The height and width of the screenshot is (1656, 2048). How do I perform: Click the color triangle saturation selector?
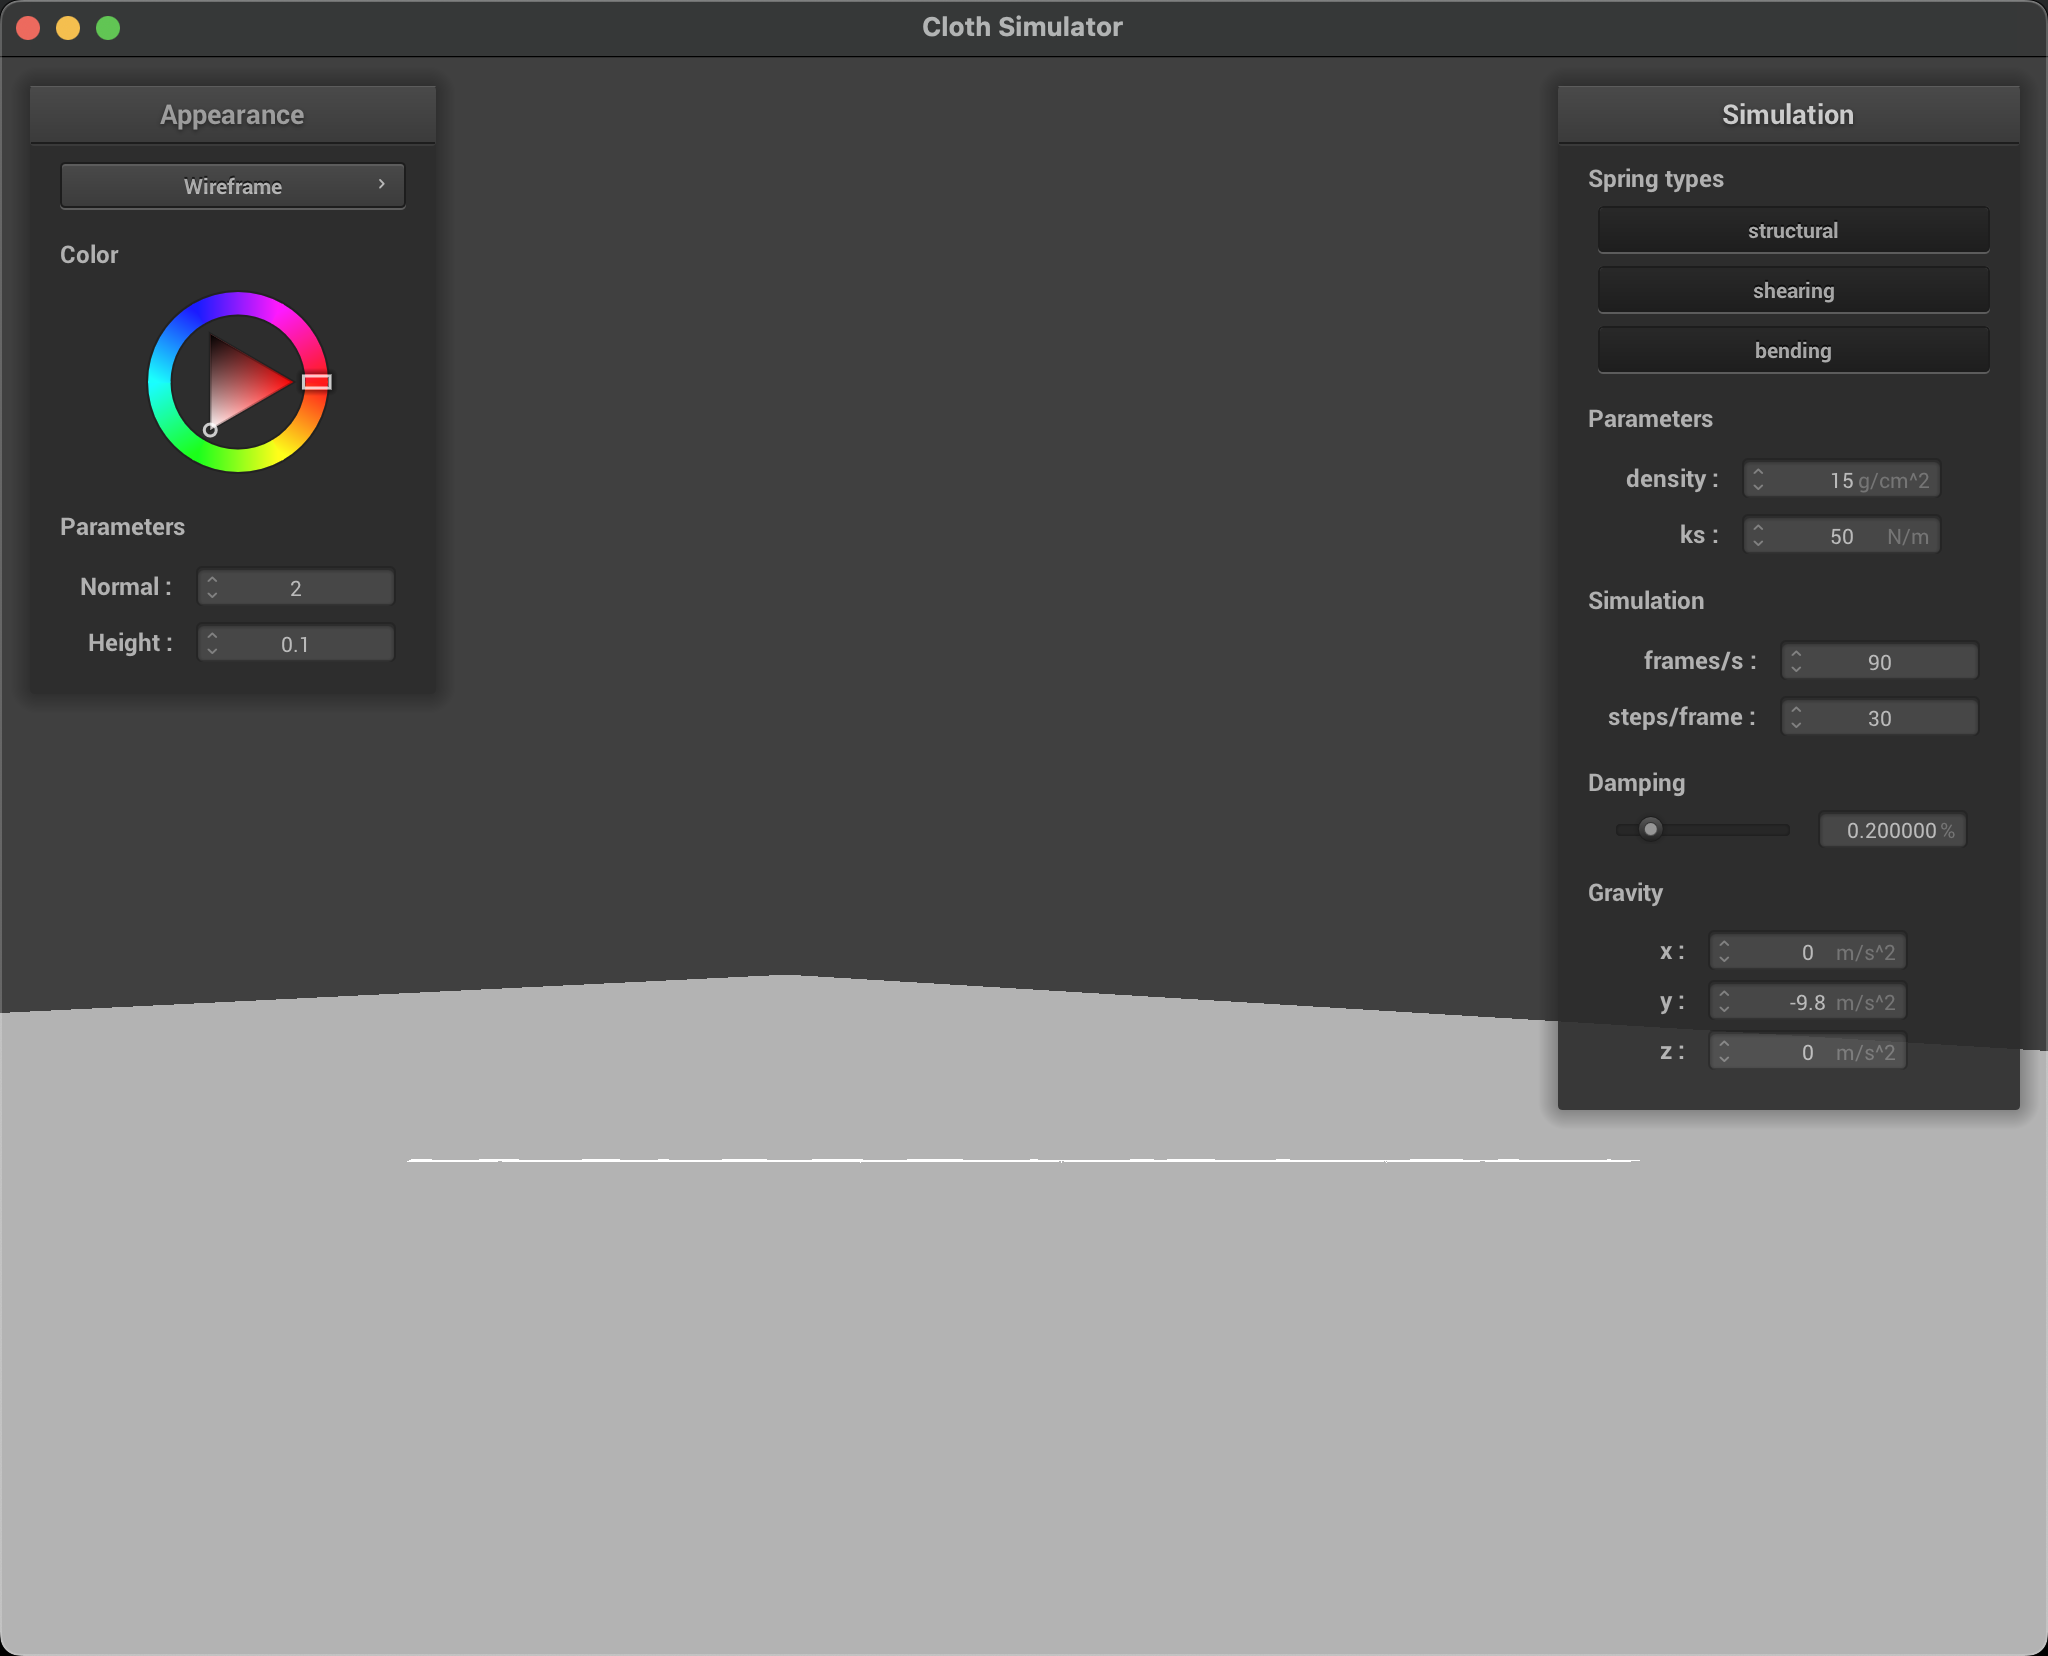(x=210, y=430)
